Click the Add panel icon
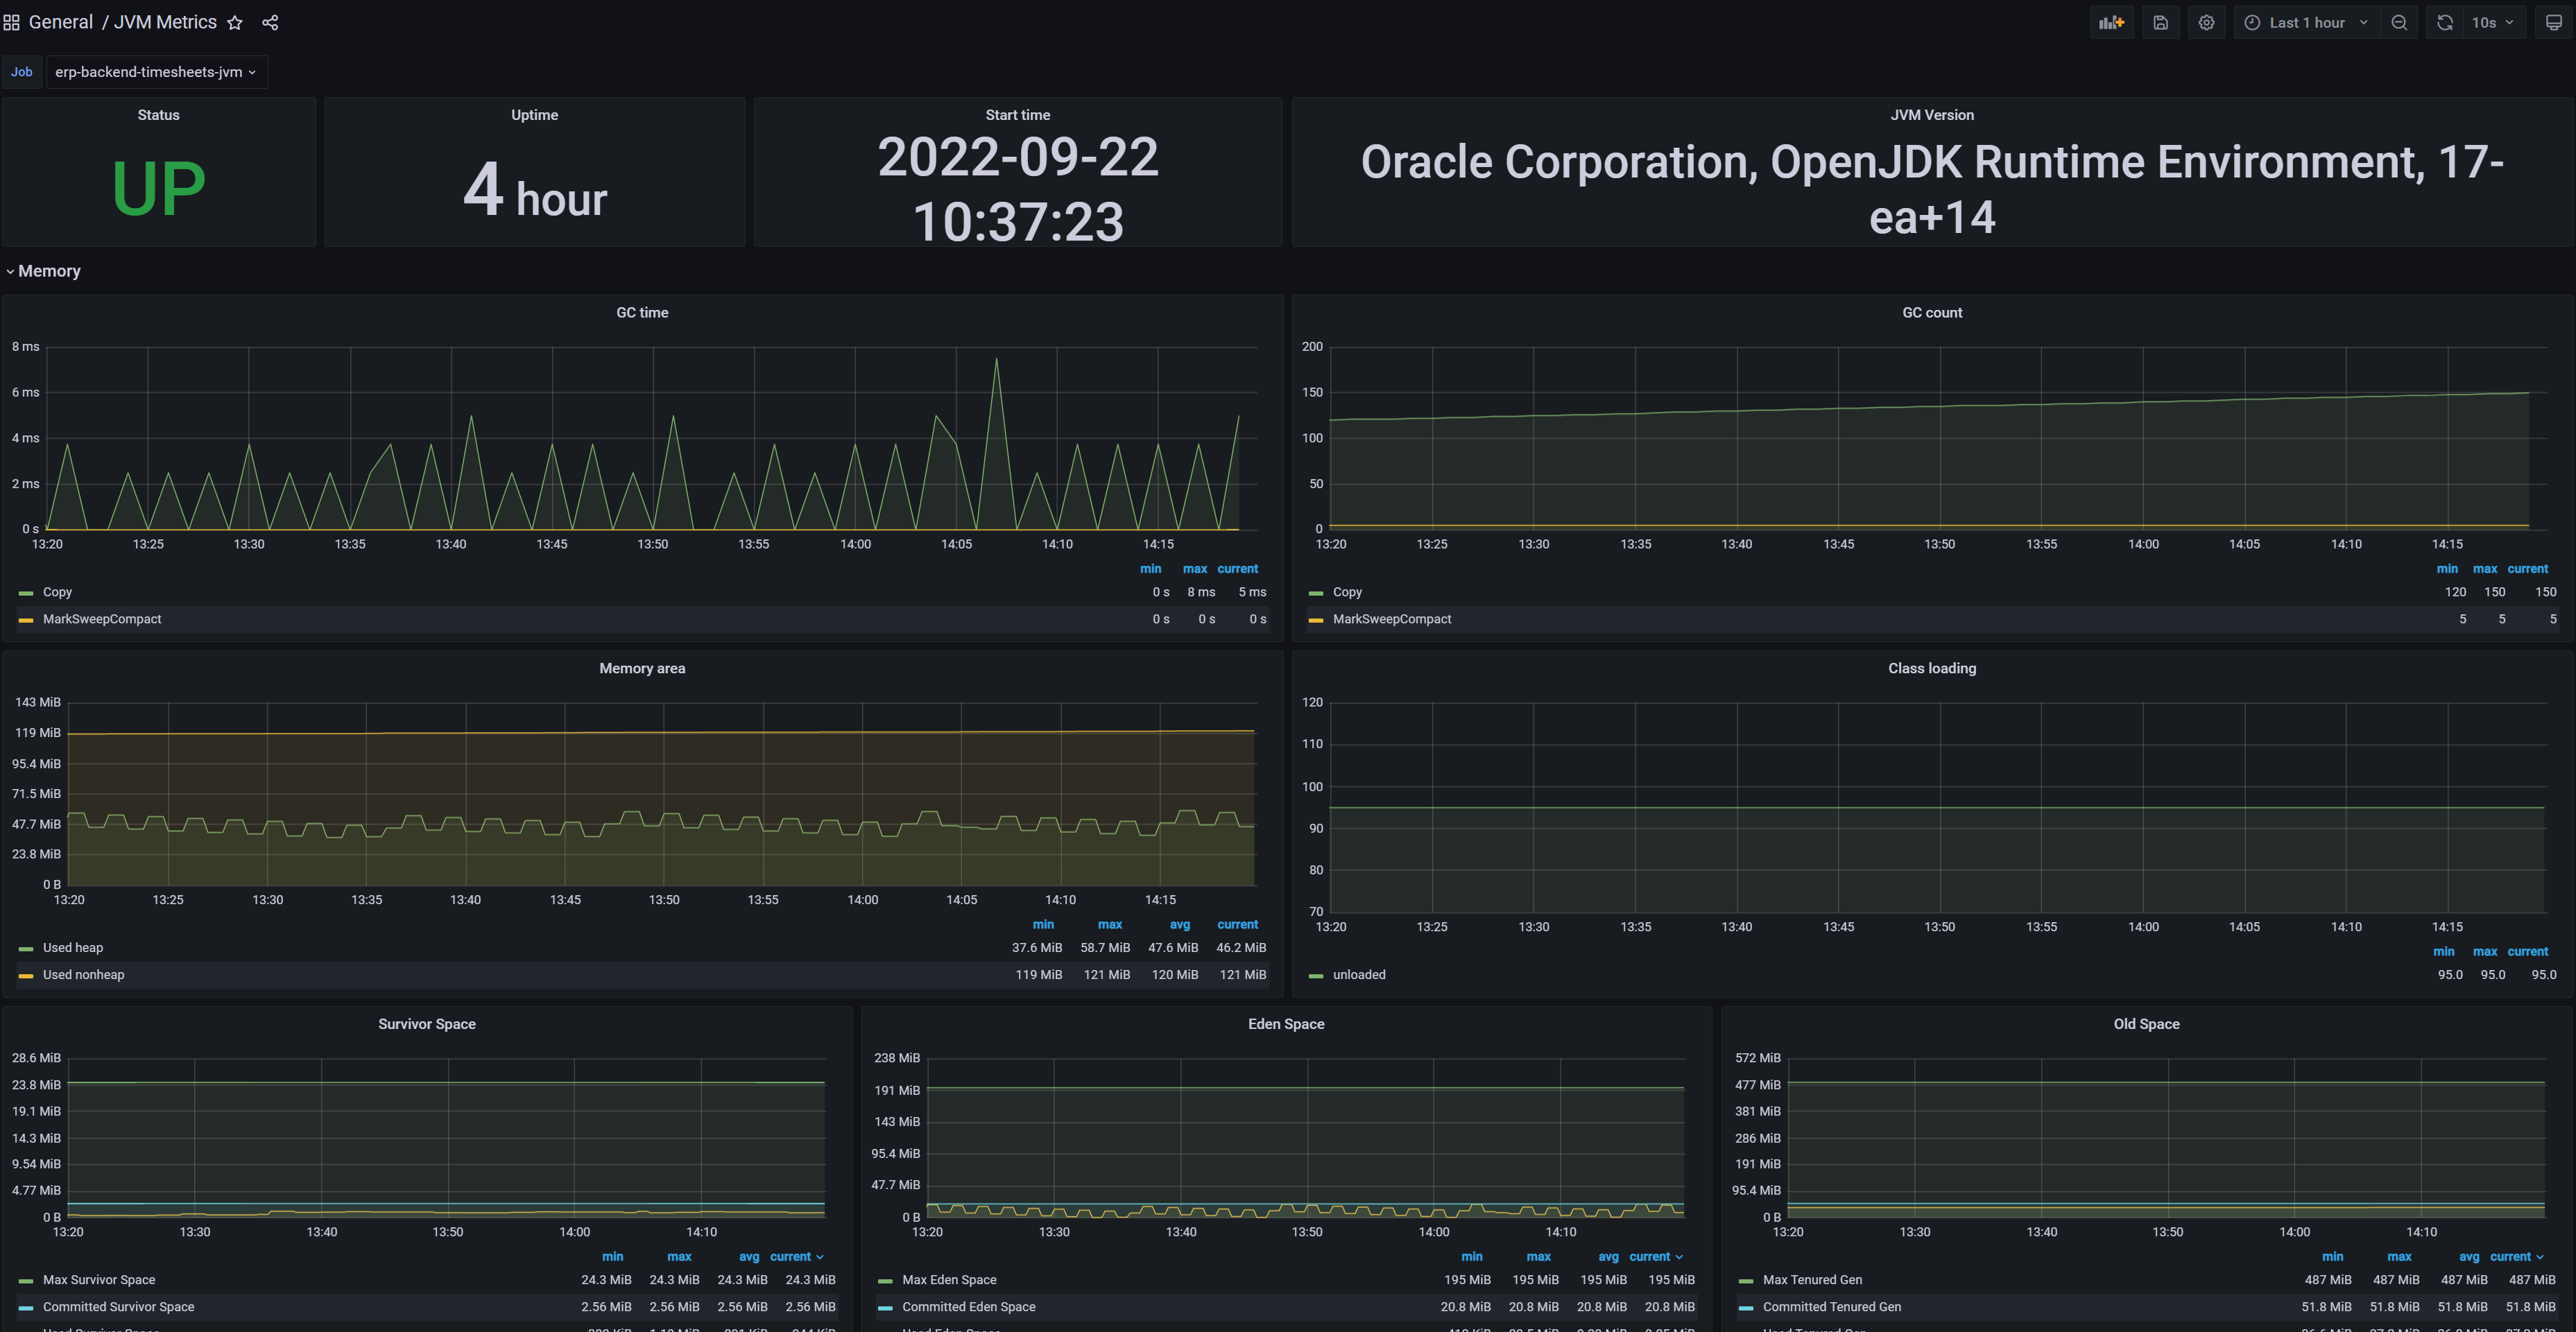 2111,23
